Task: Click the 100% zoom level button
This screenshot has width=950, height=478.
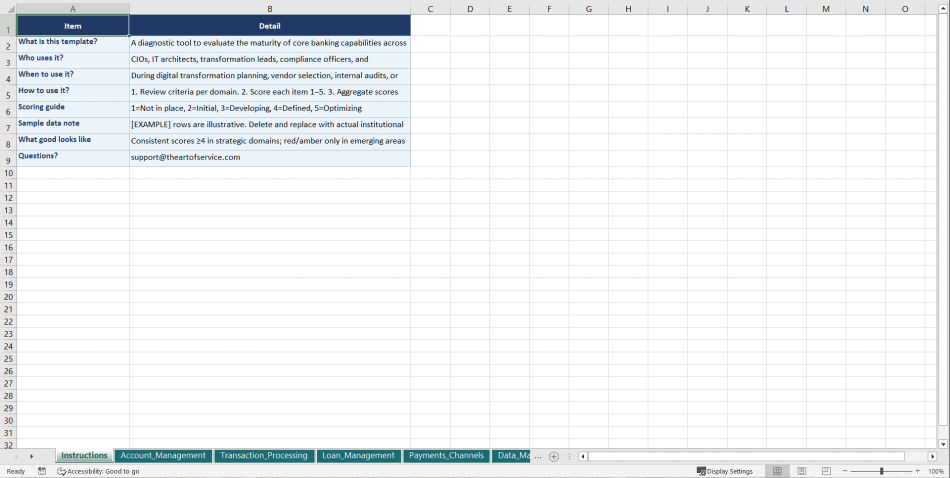Action: click(x=936, y=471)
